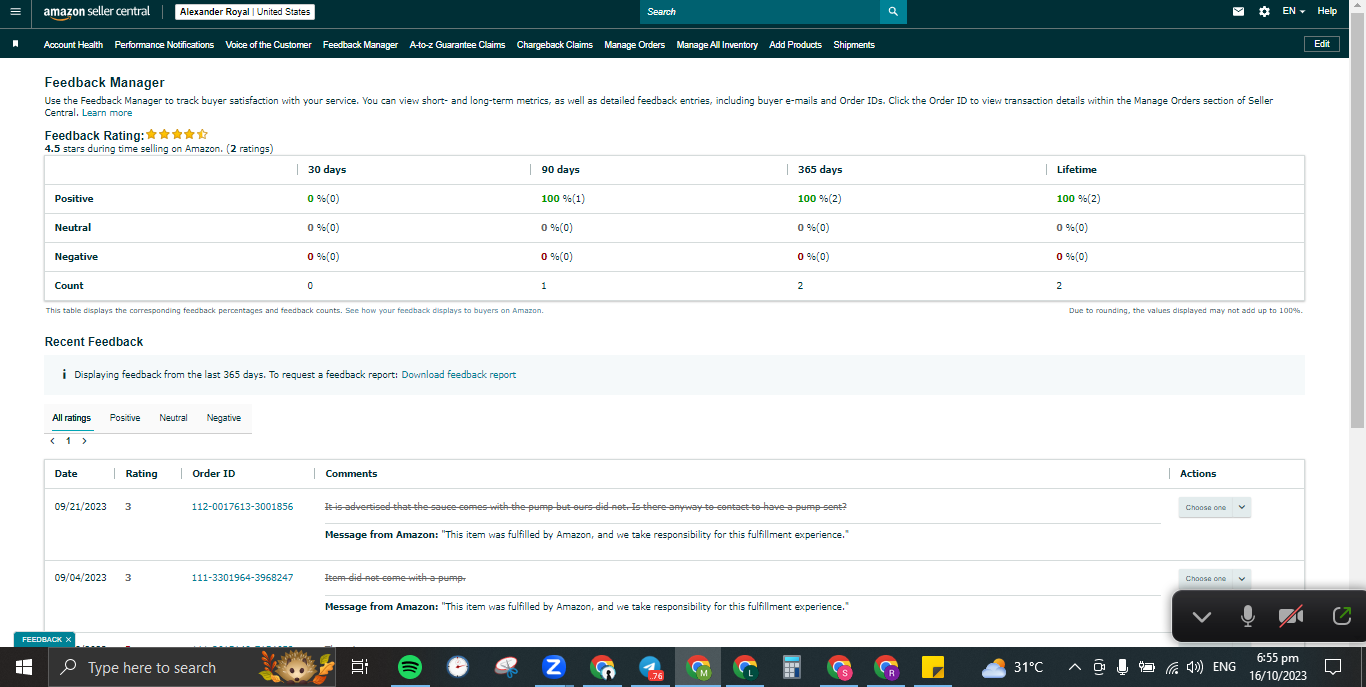This screenshot has width=1366, height=687.
Task: Open the messages envelope icon
Action: (1238, 11)
